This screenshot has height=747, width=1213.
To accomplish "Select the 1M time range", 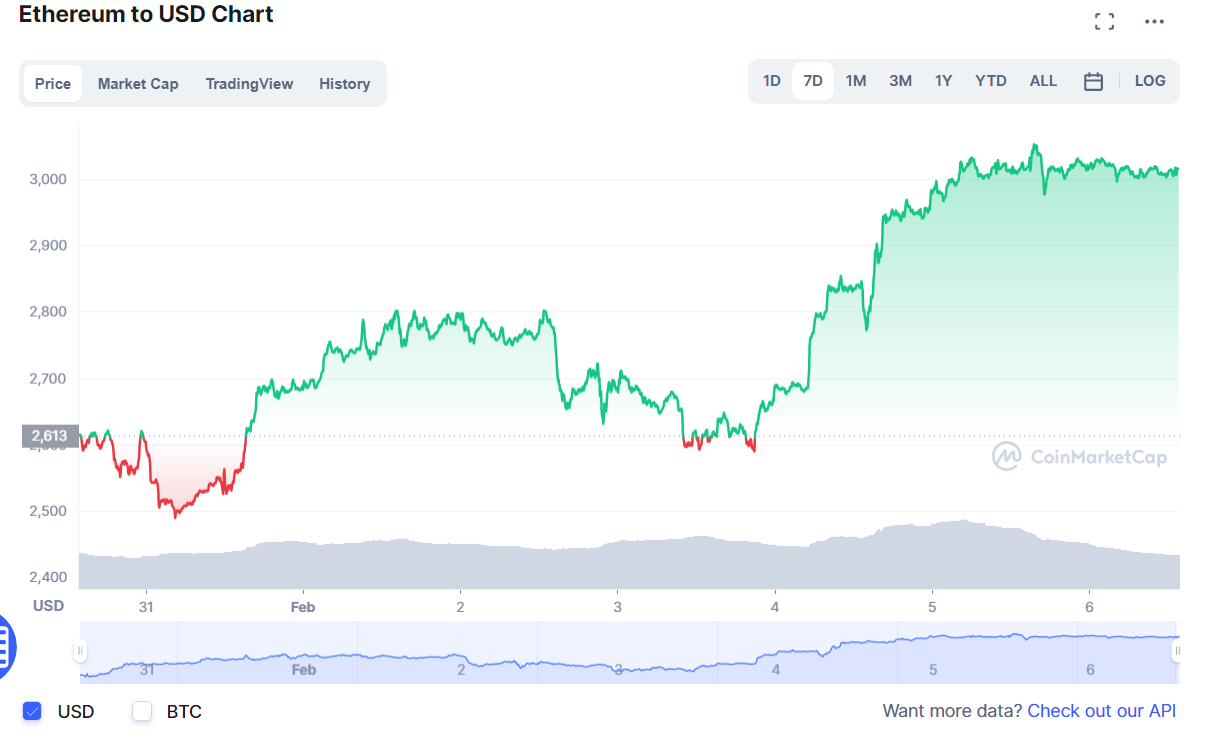I will pyautogui.click(x=856, y=81).
